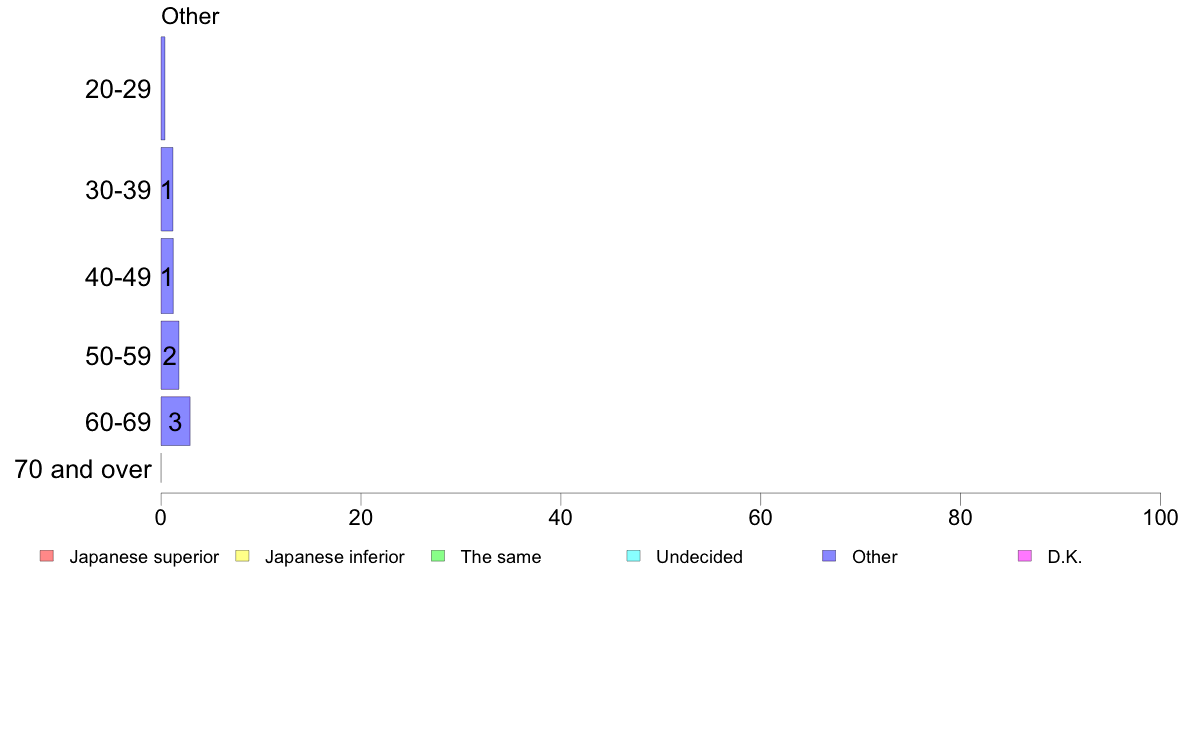
Task: Select the 50-59 bar labeled 2
Action: click(x=170, y=355)
